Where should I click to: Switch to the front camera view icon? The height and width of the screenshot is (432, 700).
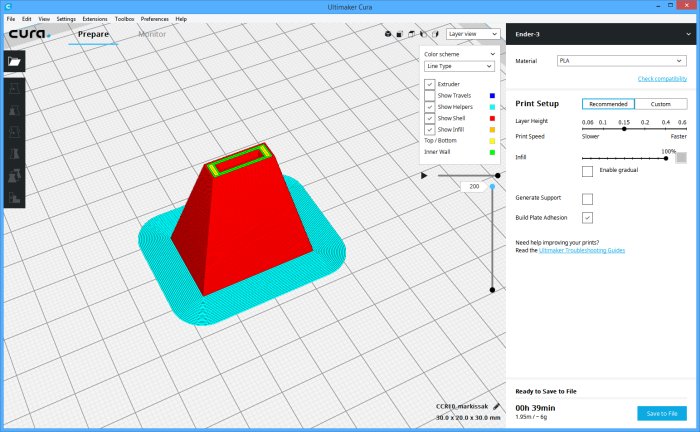click(400, 34)
